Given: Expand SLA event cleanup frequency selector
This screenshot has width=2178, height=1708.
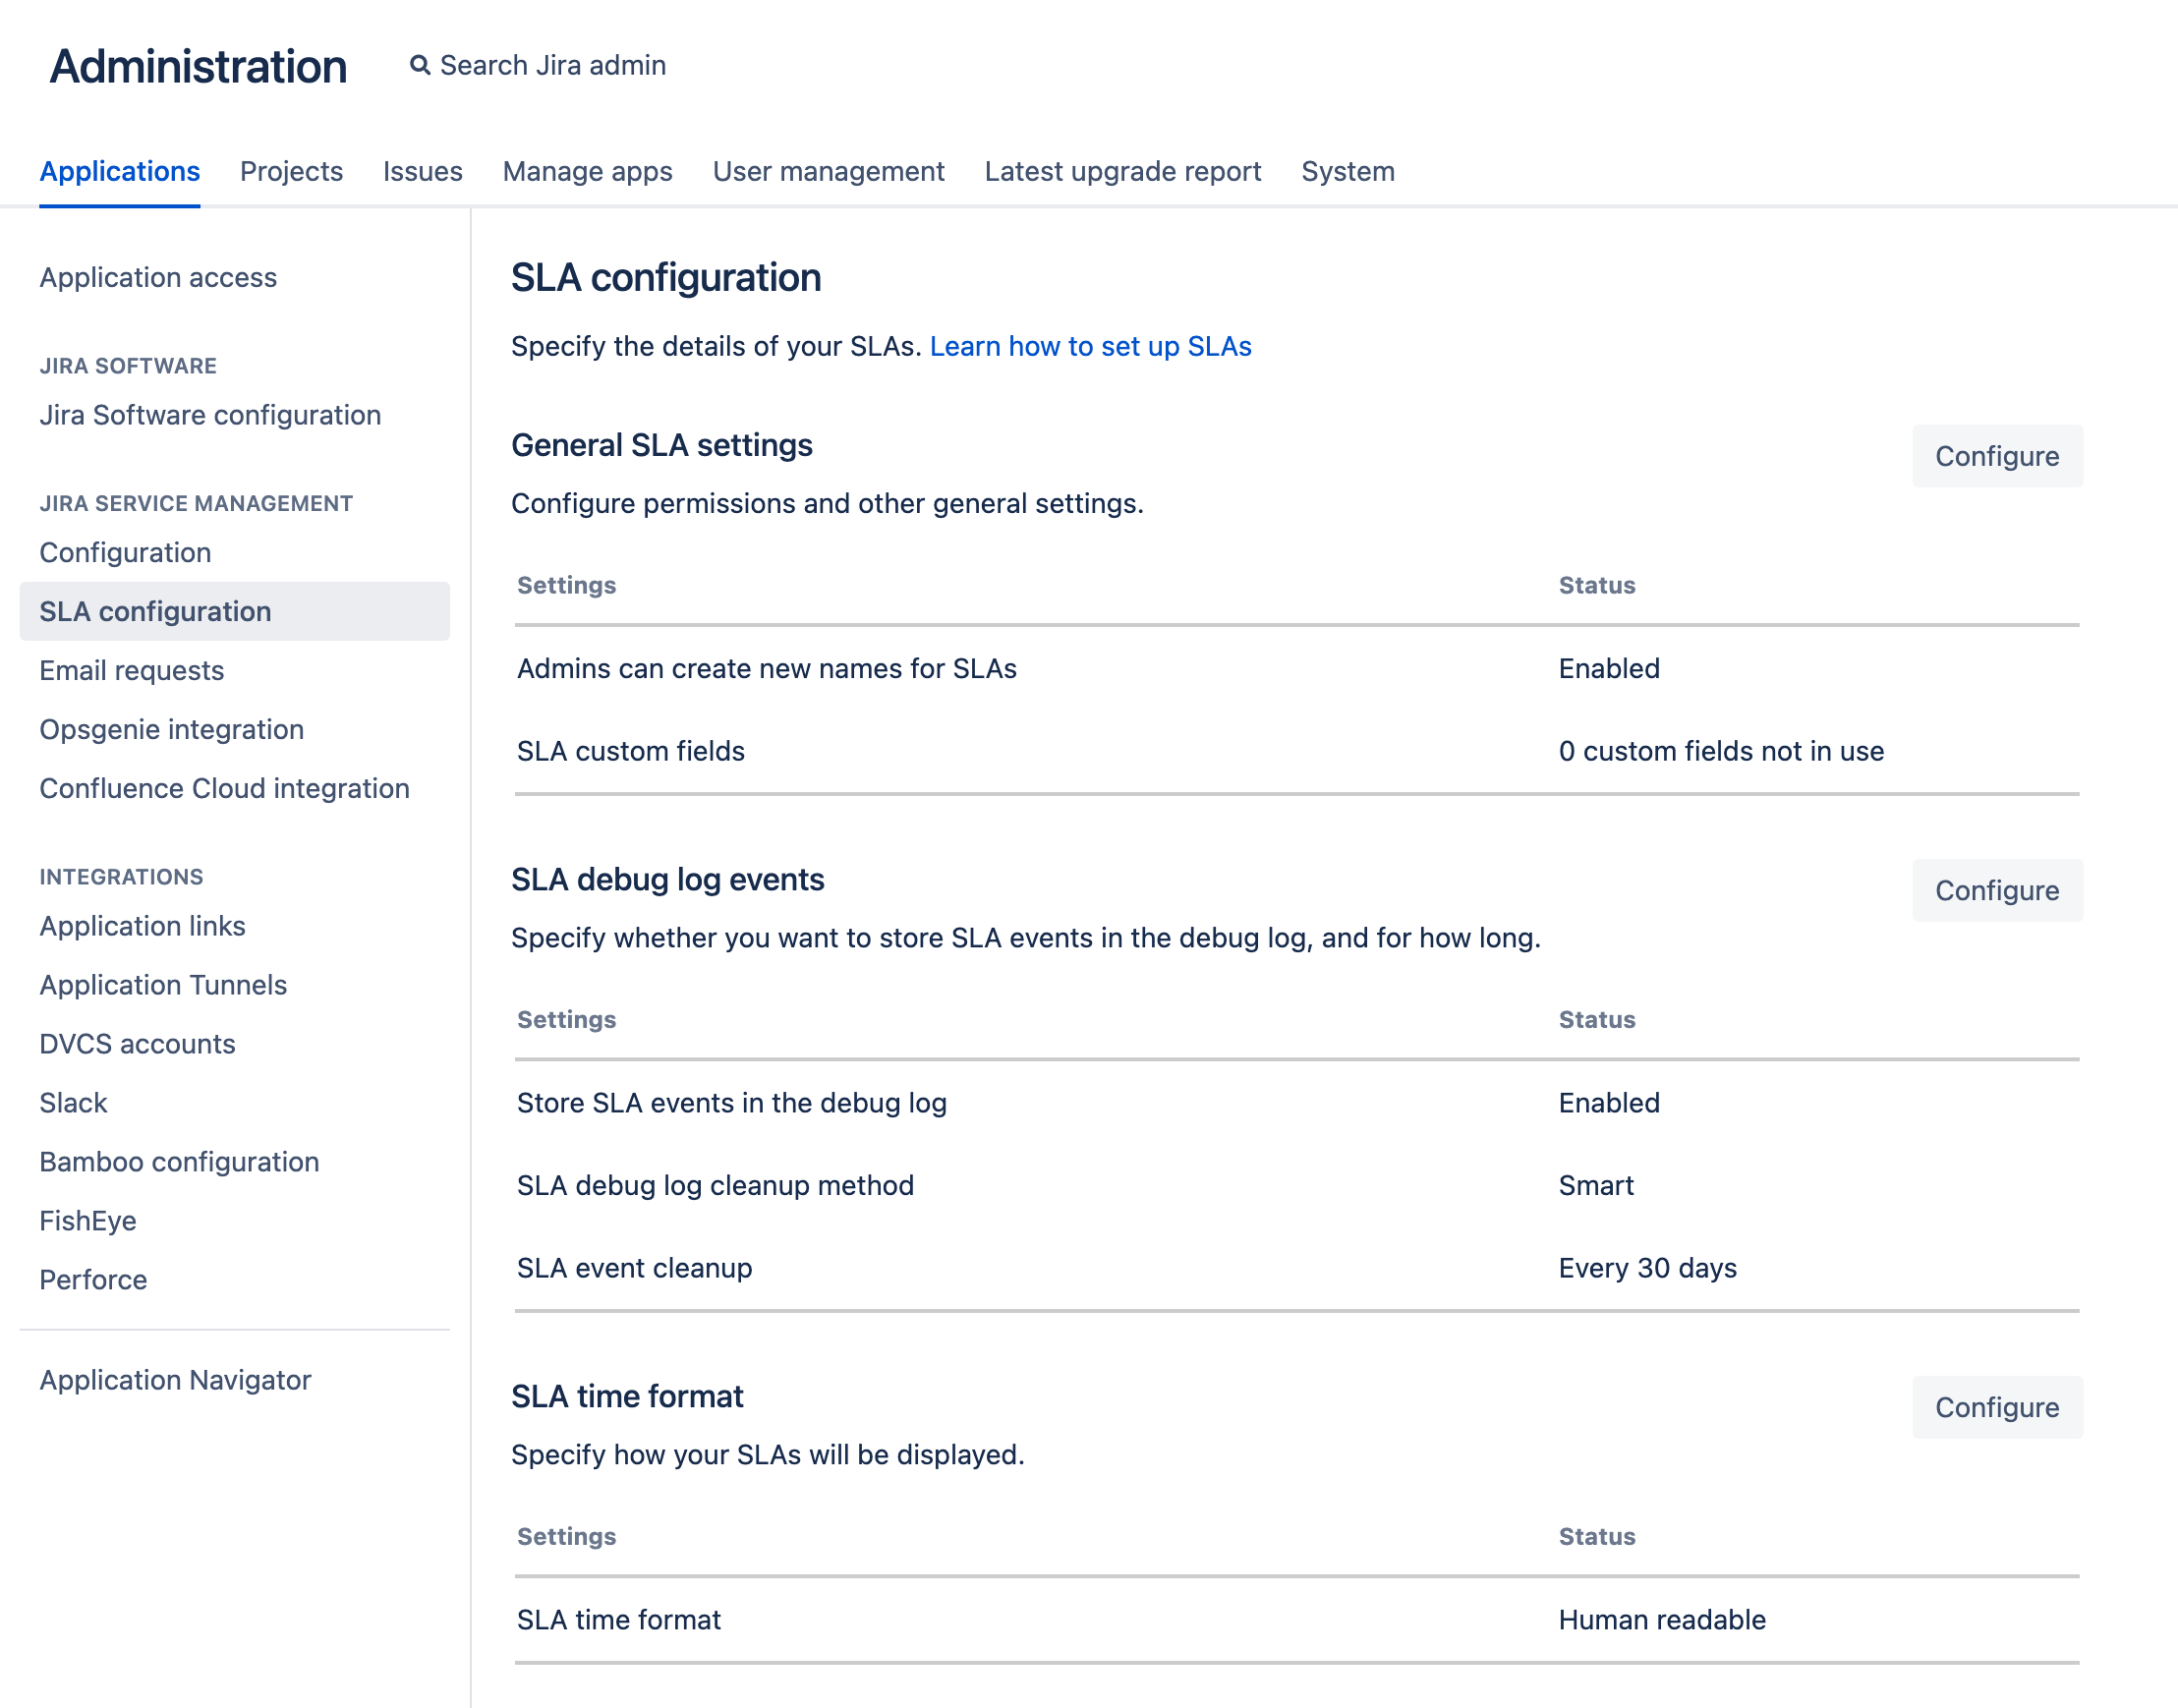Looking at the screenshot, I should 1646,1268.
